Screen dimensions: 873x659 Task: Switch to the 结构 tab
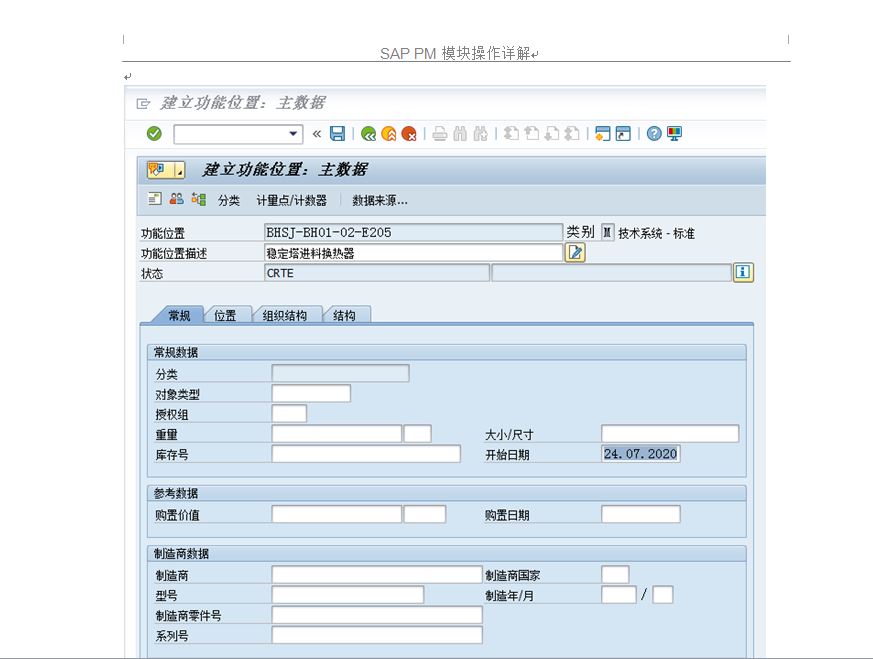point(344,316)
